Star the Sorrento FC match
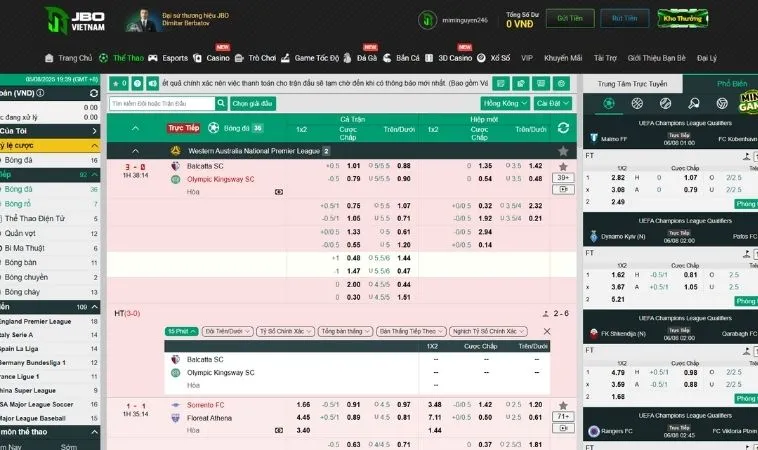 [563, 406]
